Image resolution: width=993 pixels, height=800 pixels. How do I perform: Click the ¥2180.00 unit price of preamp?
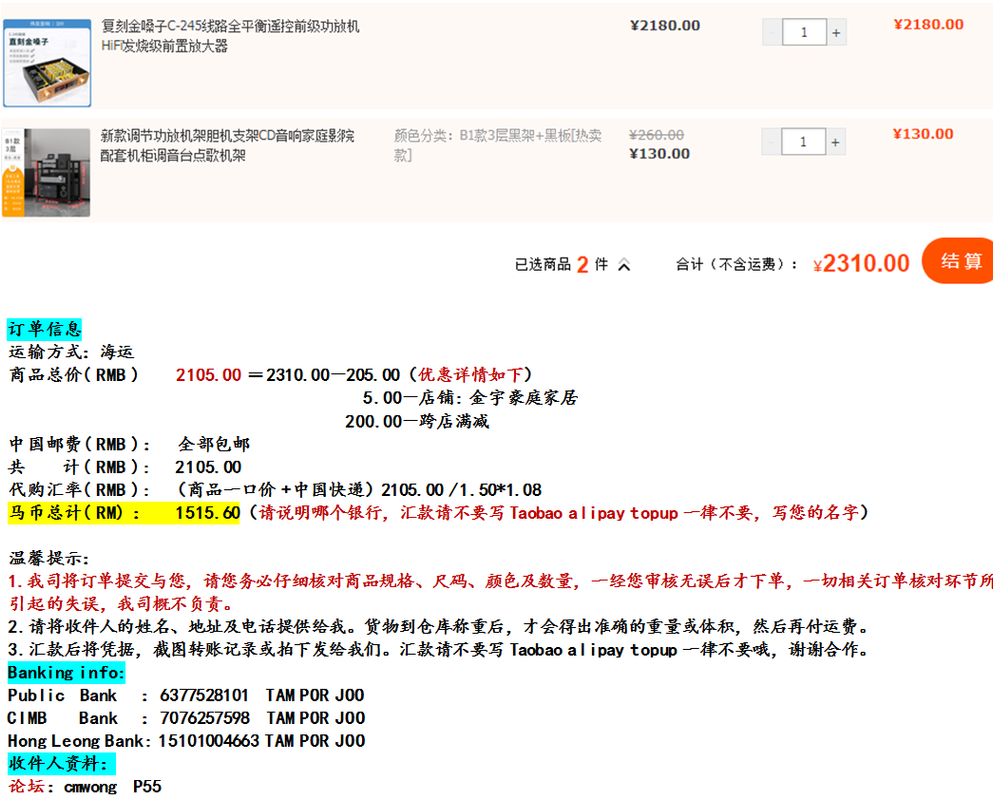coord(665,26)
